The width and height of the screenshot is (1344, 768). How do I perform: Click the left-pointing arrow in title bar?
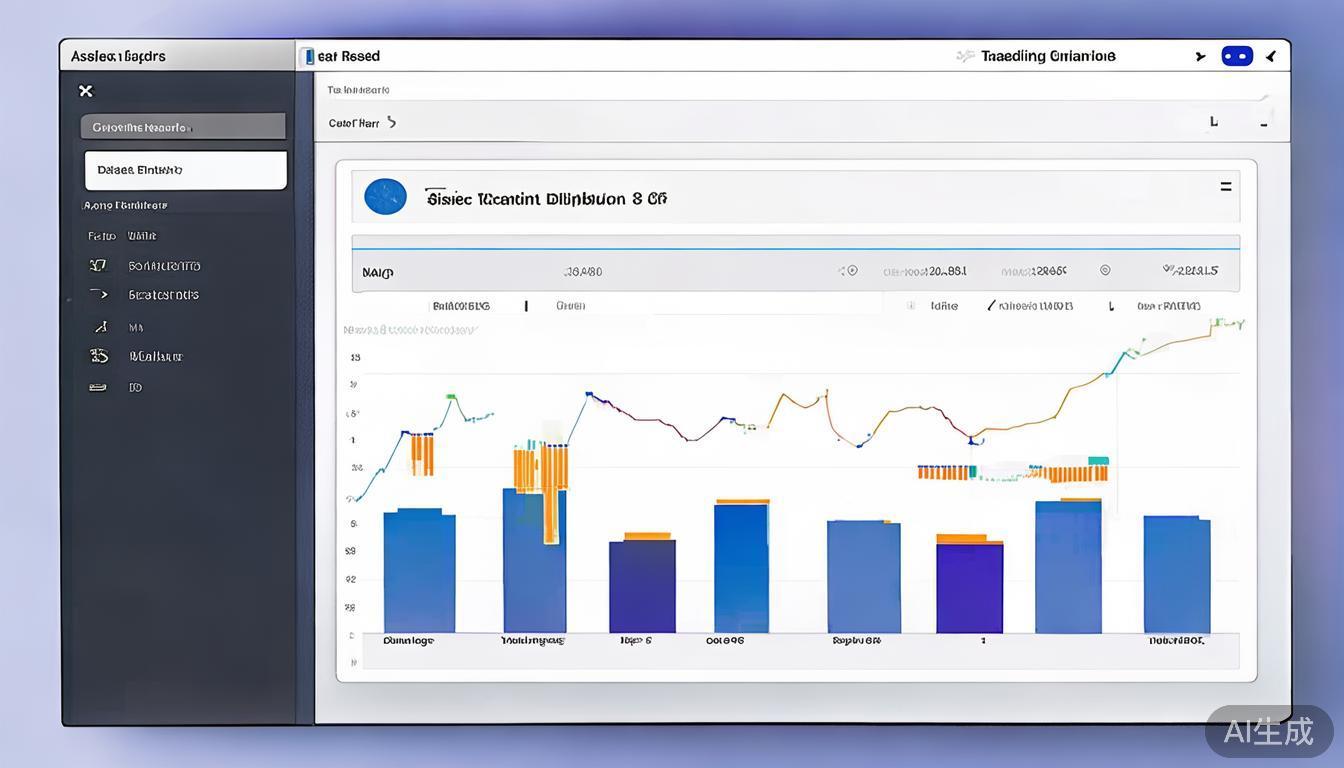pyautogui.click(x=1271, y=57)
